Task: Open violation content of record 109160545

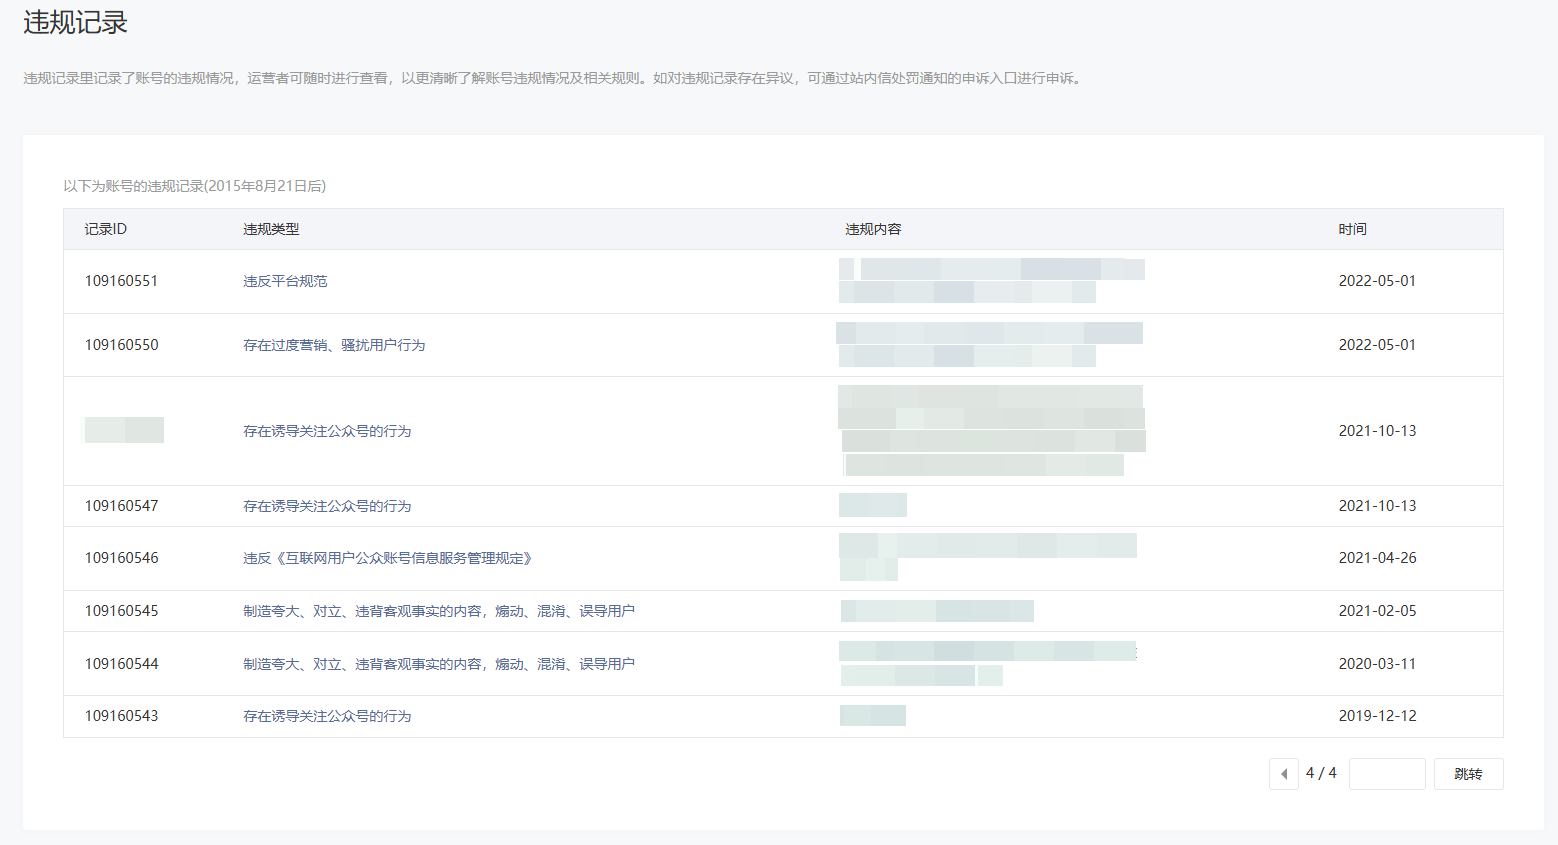Action: click(937, 611)
